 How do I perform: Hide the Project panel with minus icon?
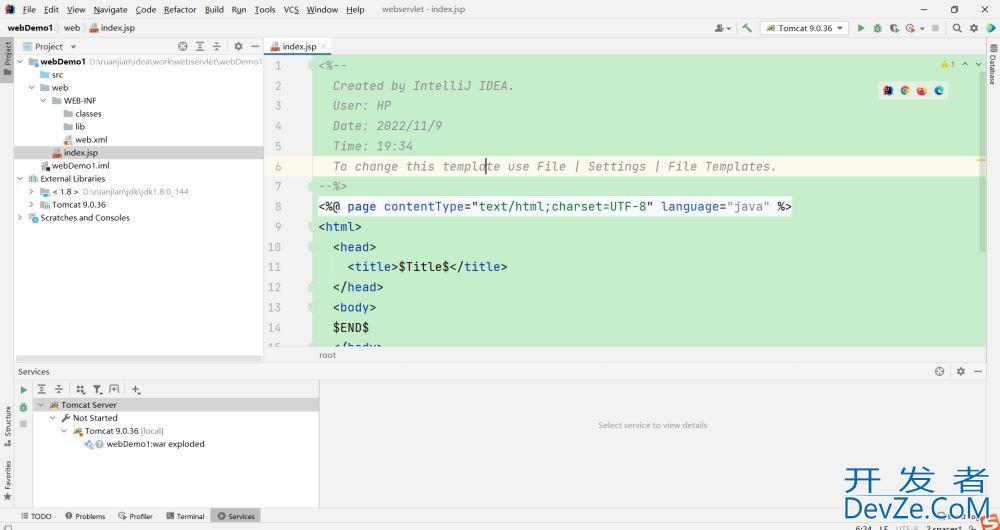[255, 47]
